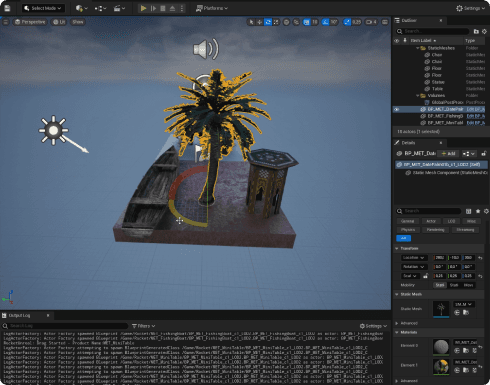490x385 pixels.
Task: Click the Eject button in play controls
Action: tap(172, 8)
